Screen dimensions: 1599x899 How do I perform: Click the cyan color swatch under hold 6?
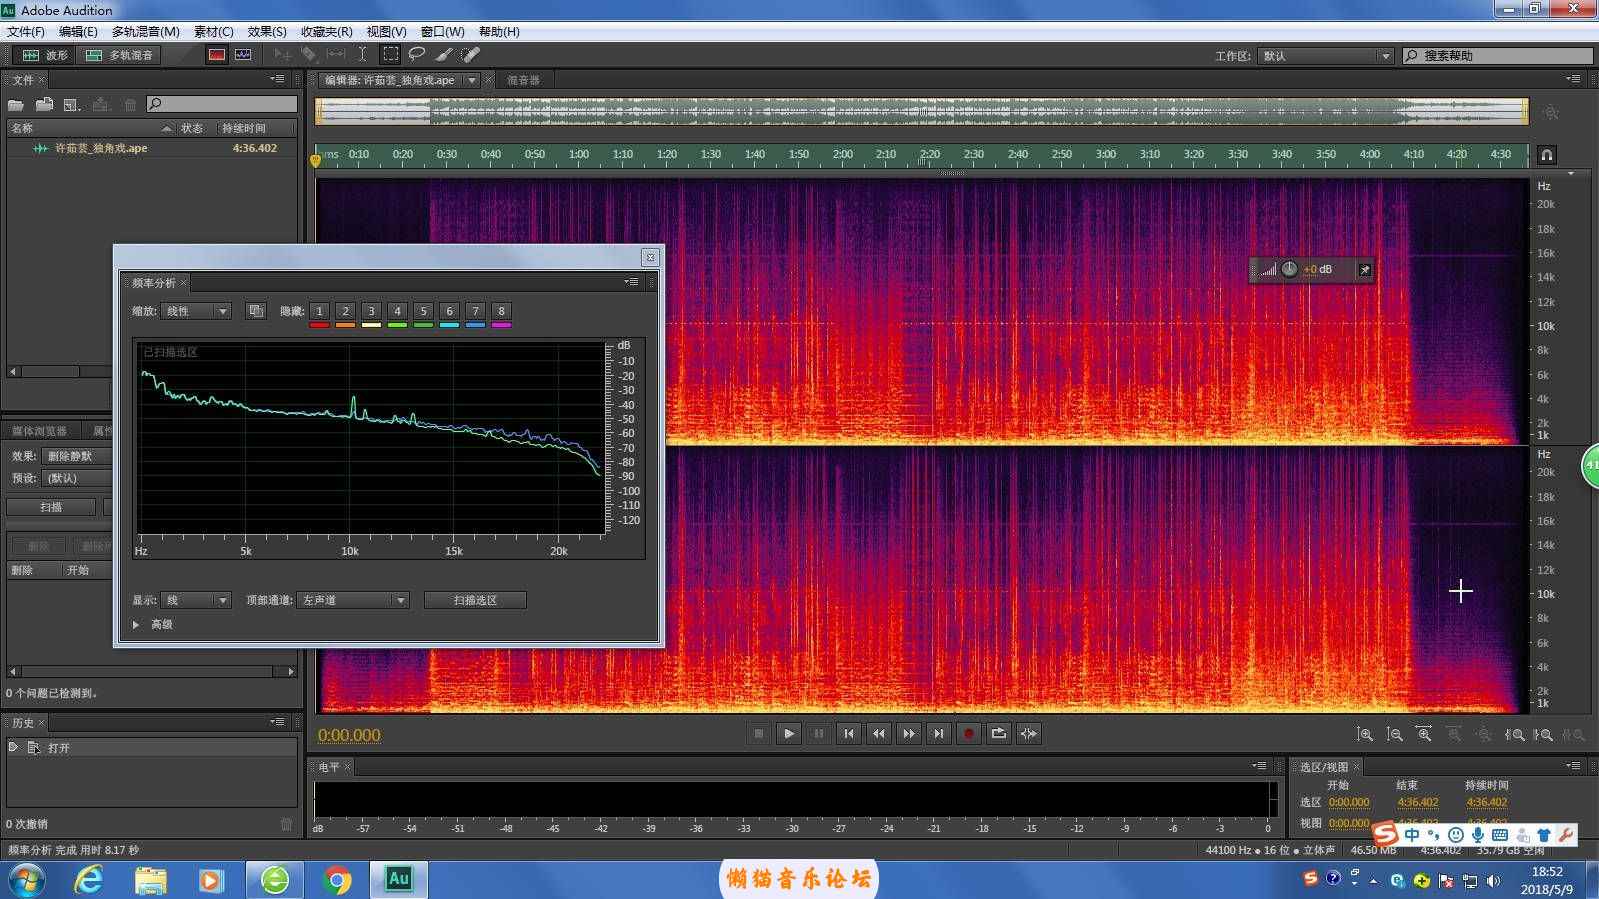pos(449,325)
